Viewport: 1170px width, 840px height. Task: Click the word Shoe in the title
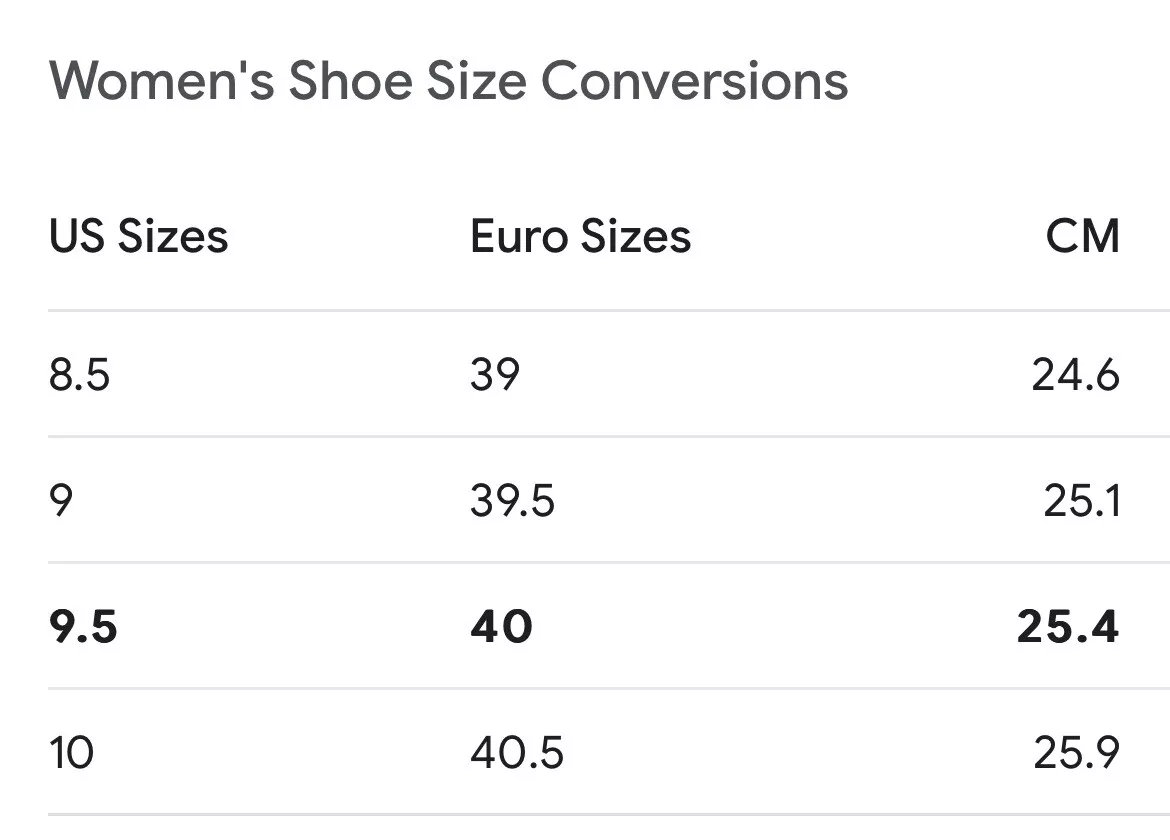click(351, 80)
